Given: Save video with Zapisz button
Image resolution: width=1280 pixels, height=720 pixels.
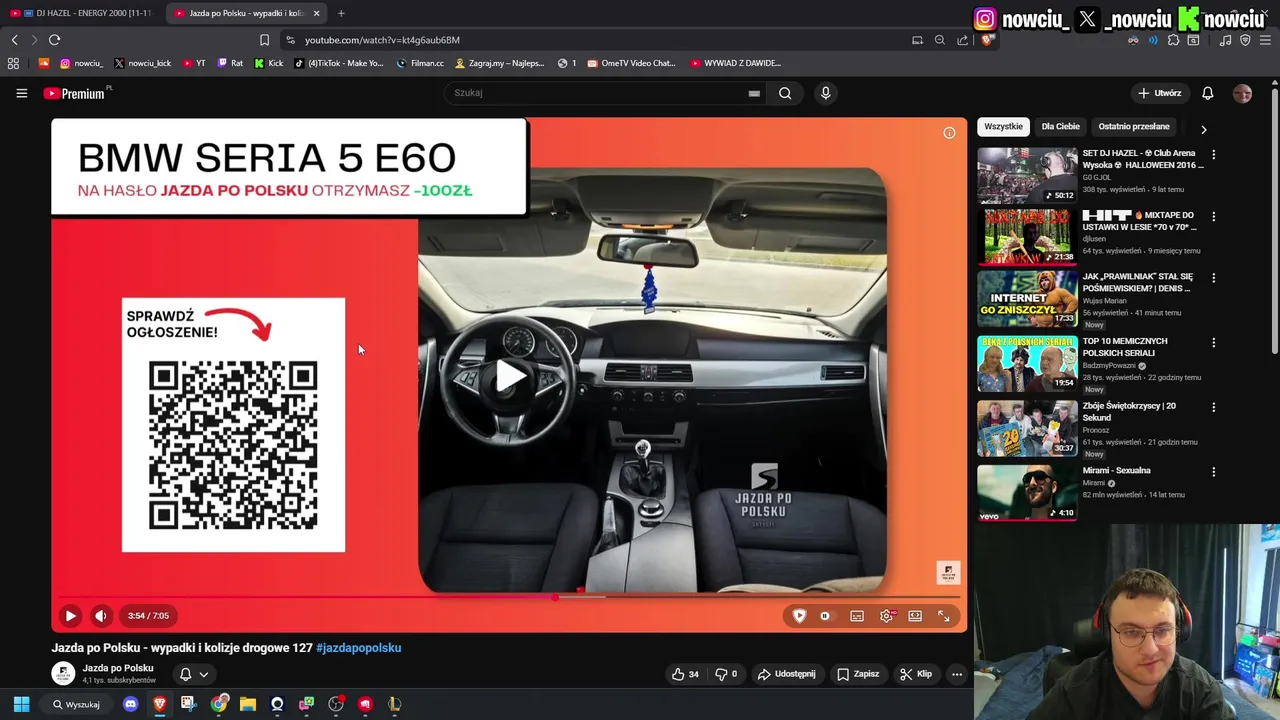Looking at the screenshot, I should tap(858, 674).
